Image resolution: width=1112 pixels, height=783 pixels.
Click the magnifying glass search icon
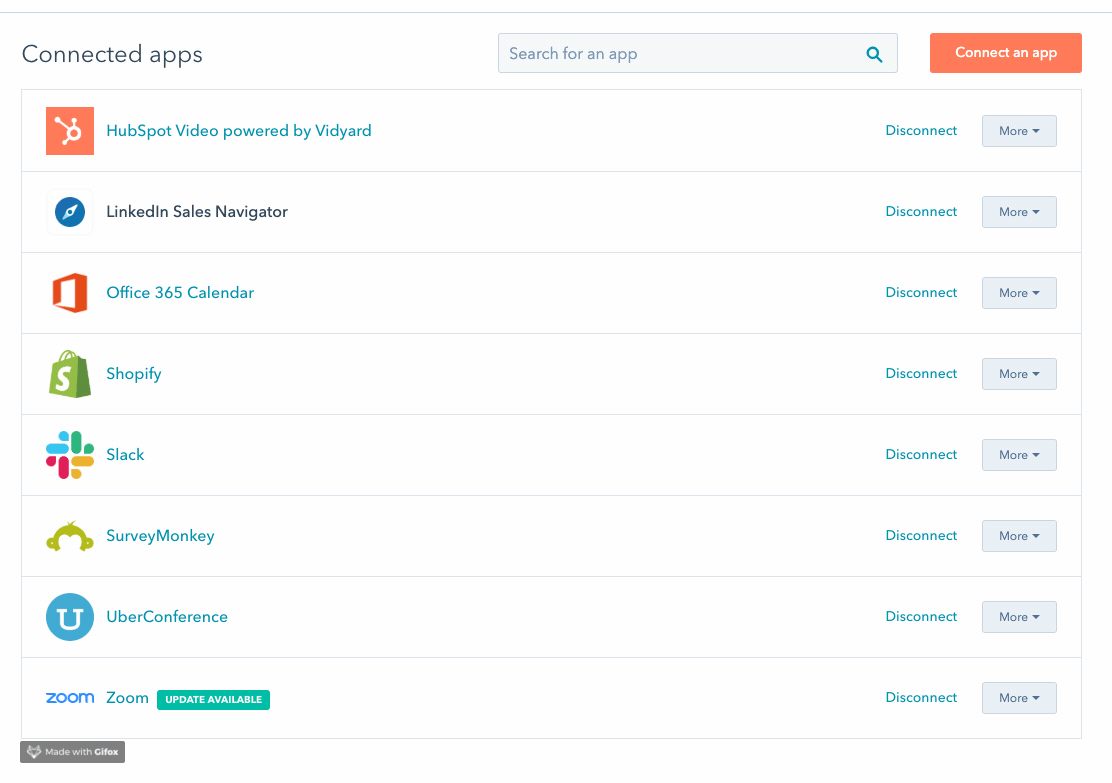point(874,54)
